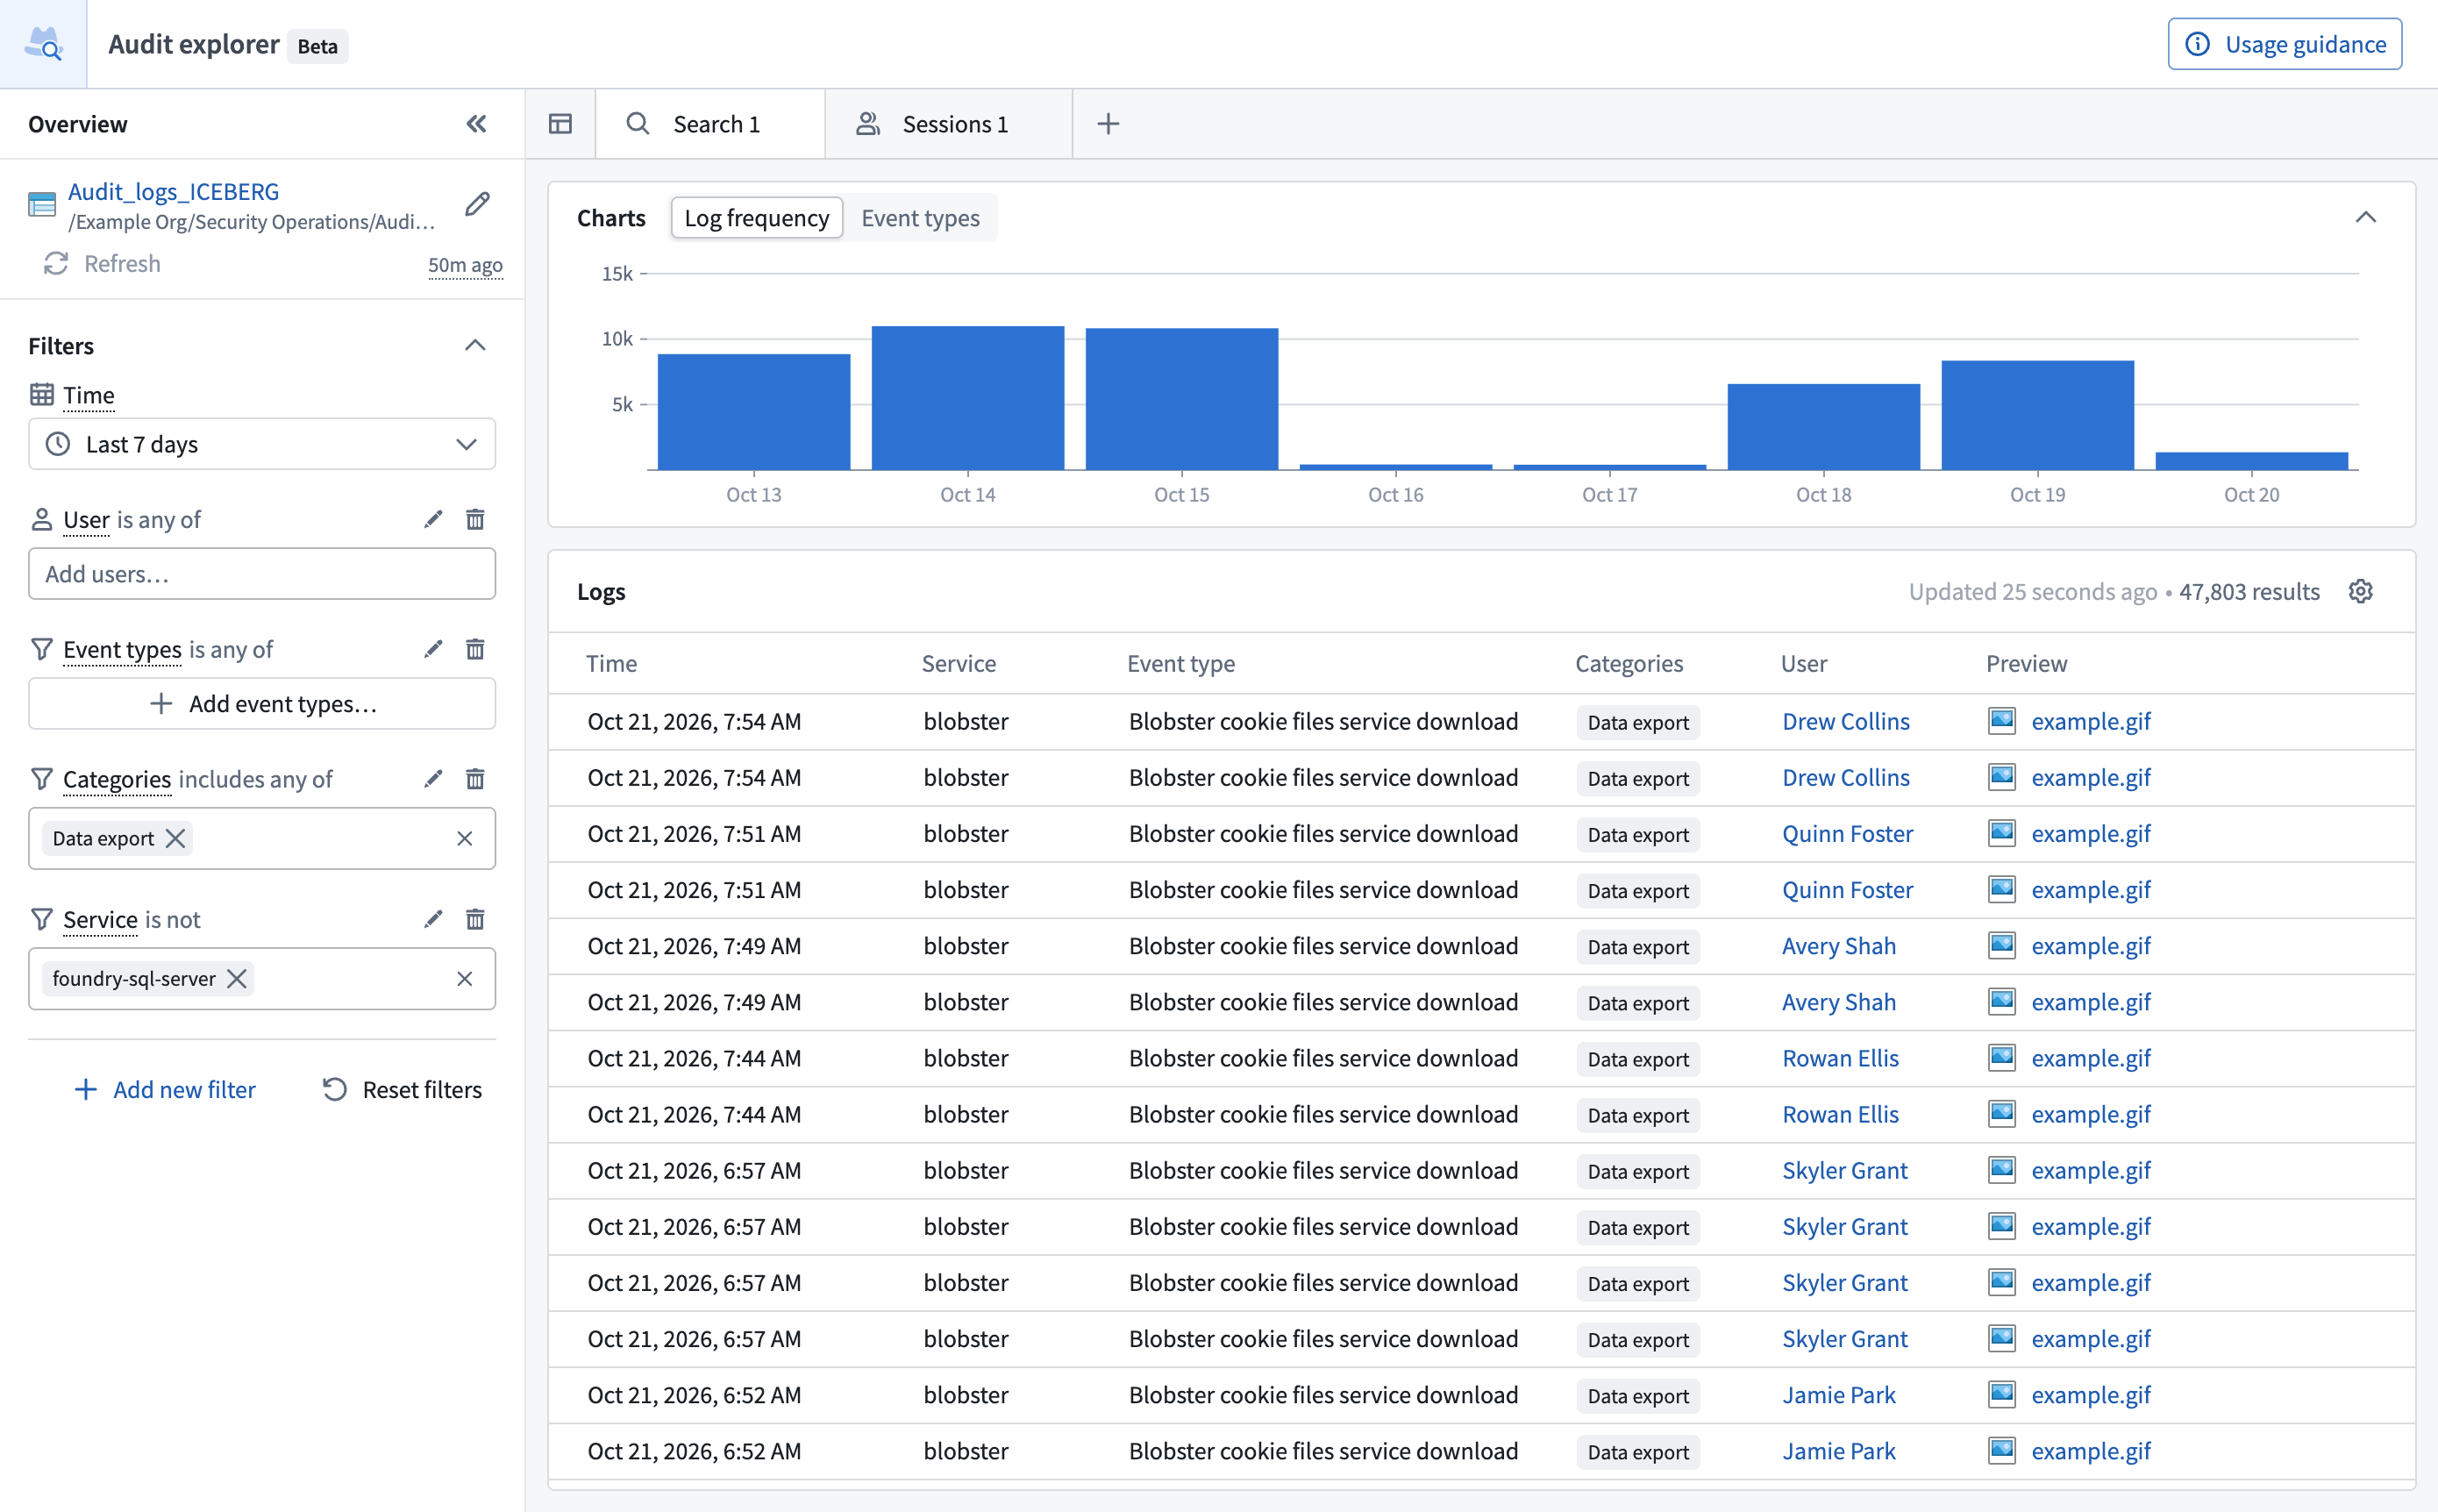Open first Drew Collins user link
Viewport: 2438px width, 1512px height.
pos(1845,721)
